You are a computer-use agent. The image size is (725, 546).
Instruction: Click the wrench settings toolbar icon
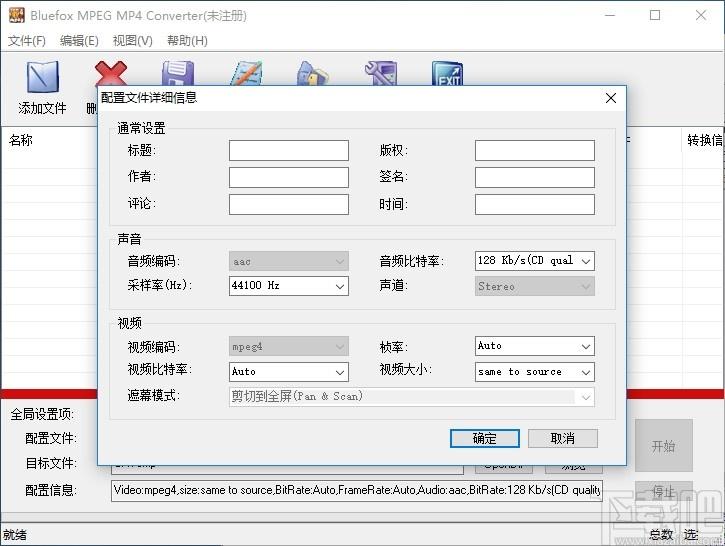click(x=381, y=73)
